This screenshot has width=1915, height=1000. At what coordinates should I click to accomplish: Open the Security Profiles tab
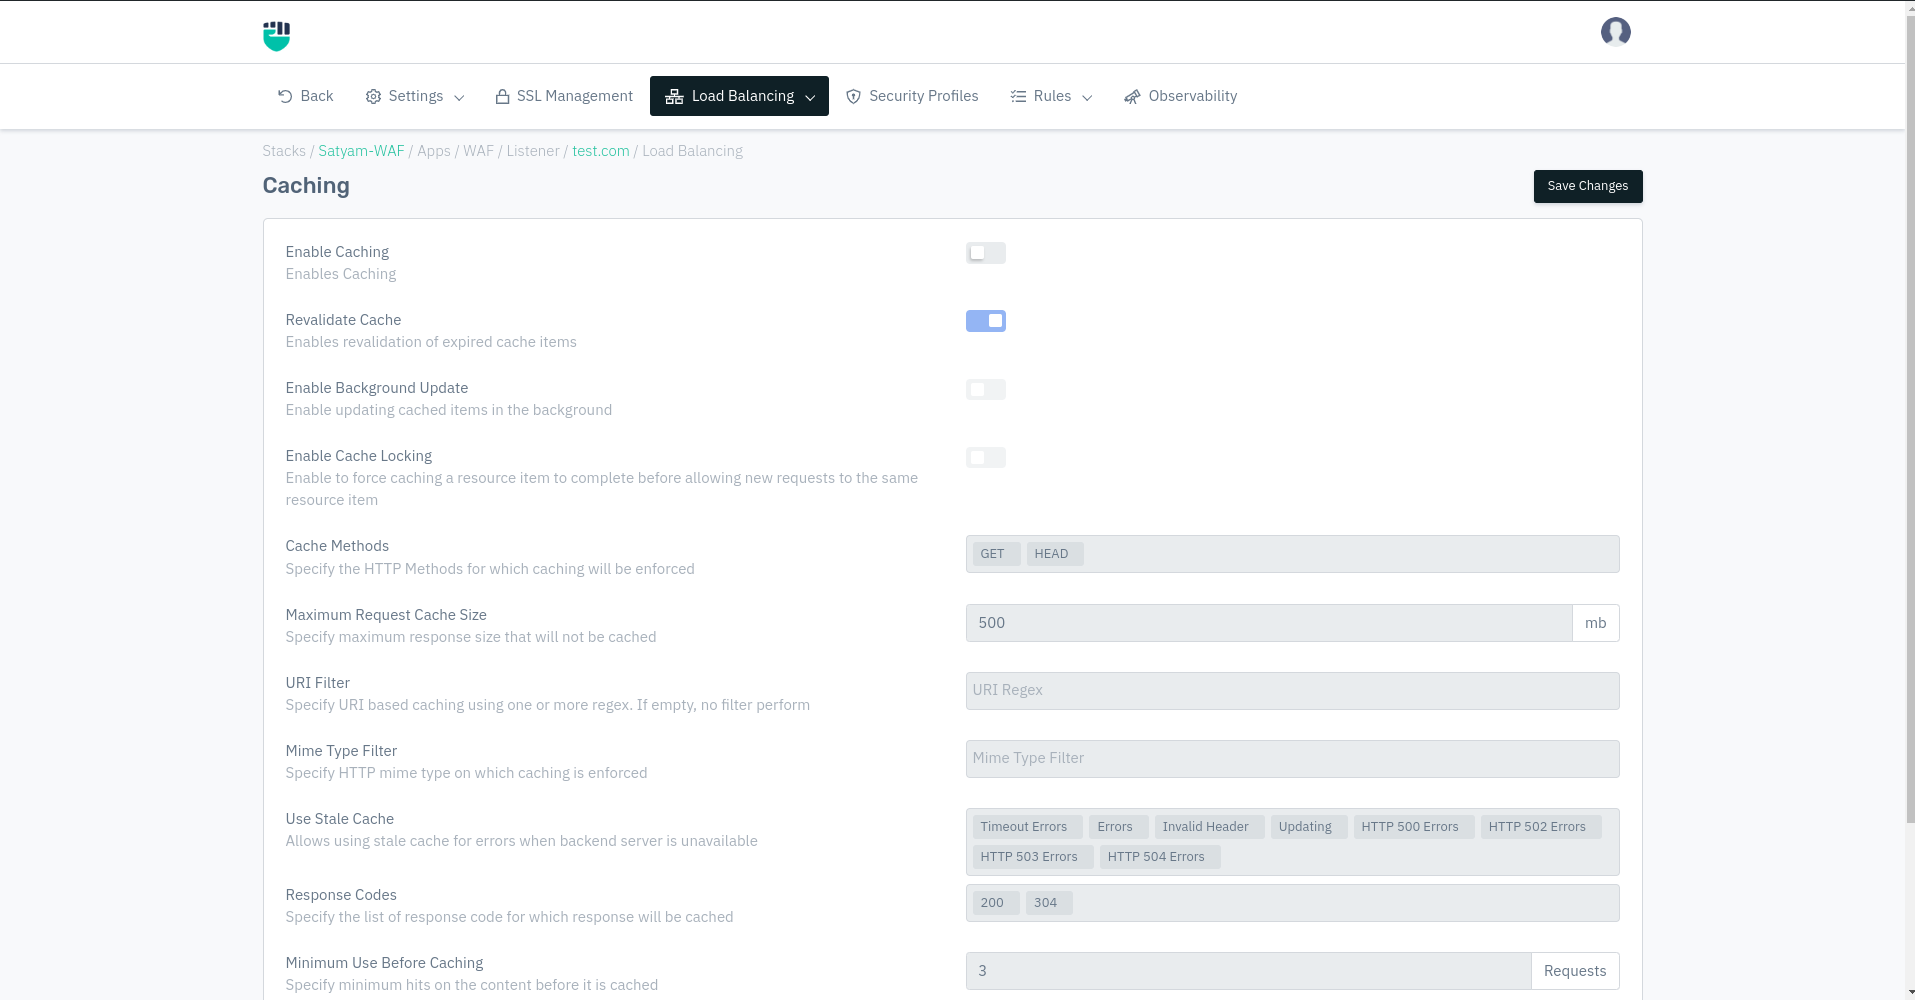click(x=912, y=96)
